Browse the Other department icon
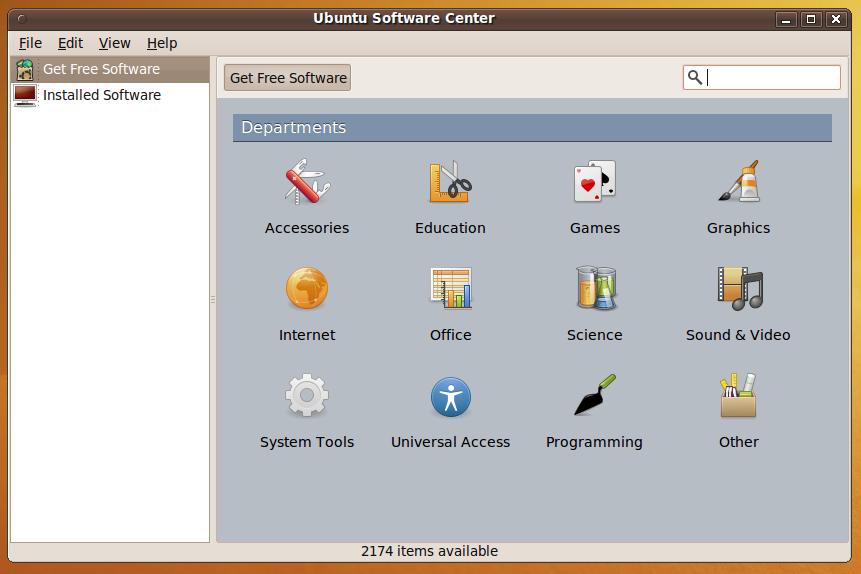This screenshot has height=574, width=861. pos(738,397)
